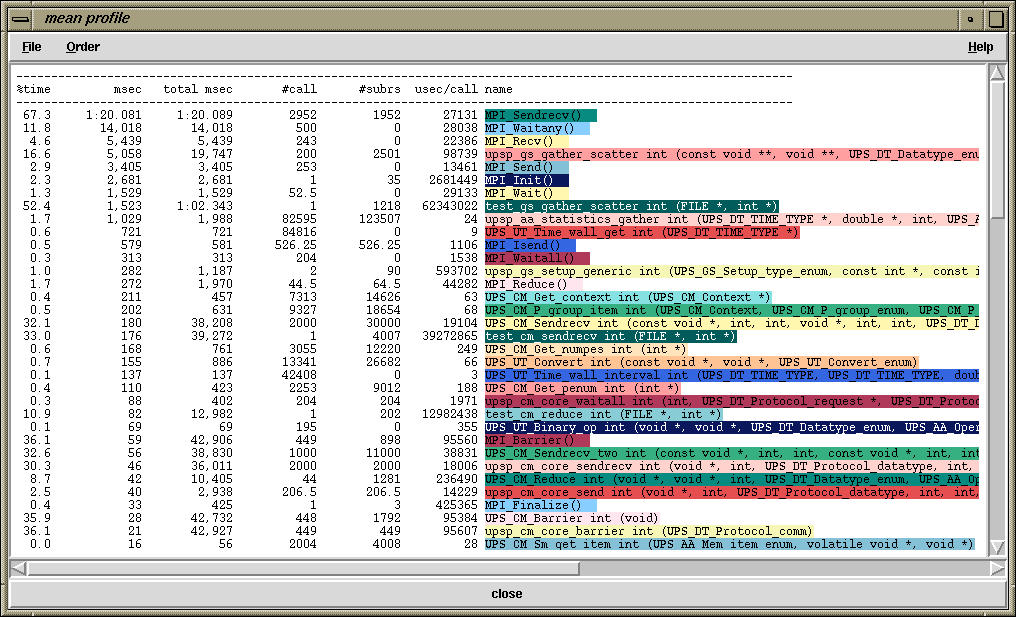
Task: Click the UPS_CM_Get_penum function entry
Action: 583,388
